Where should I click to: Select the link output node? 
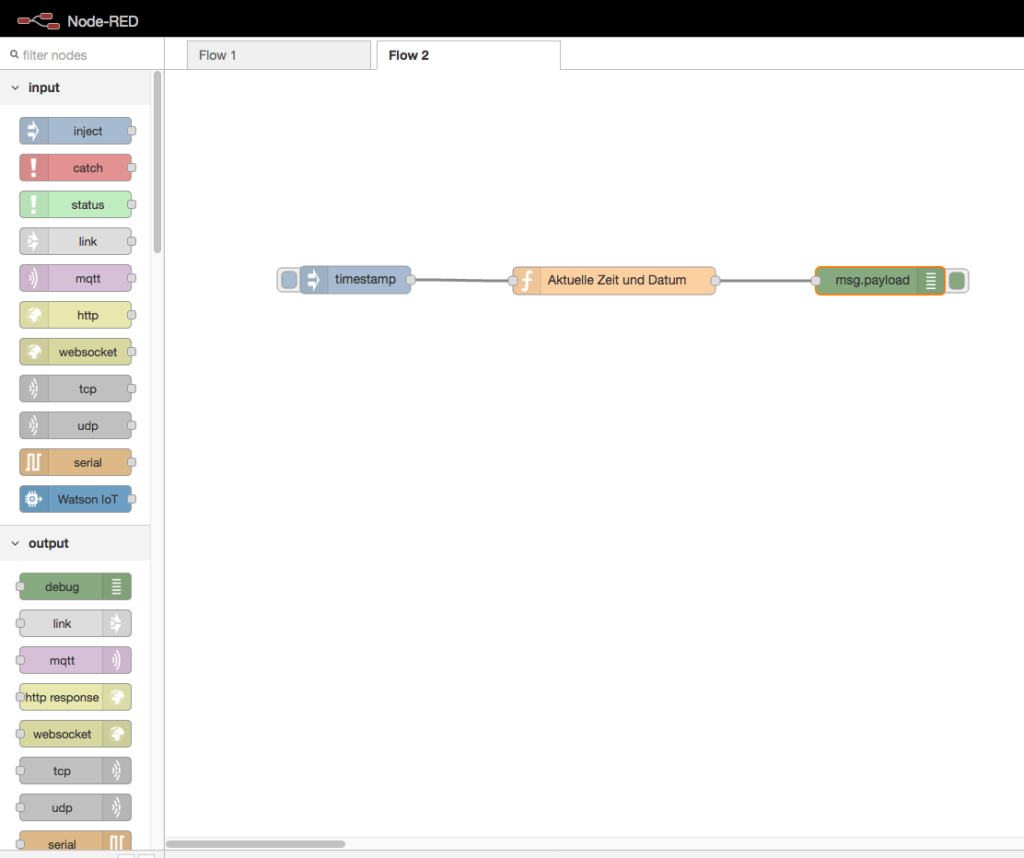[x=75, y=624]
